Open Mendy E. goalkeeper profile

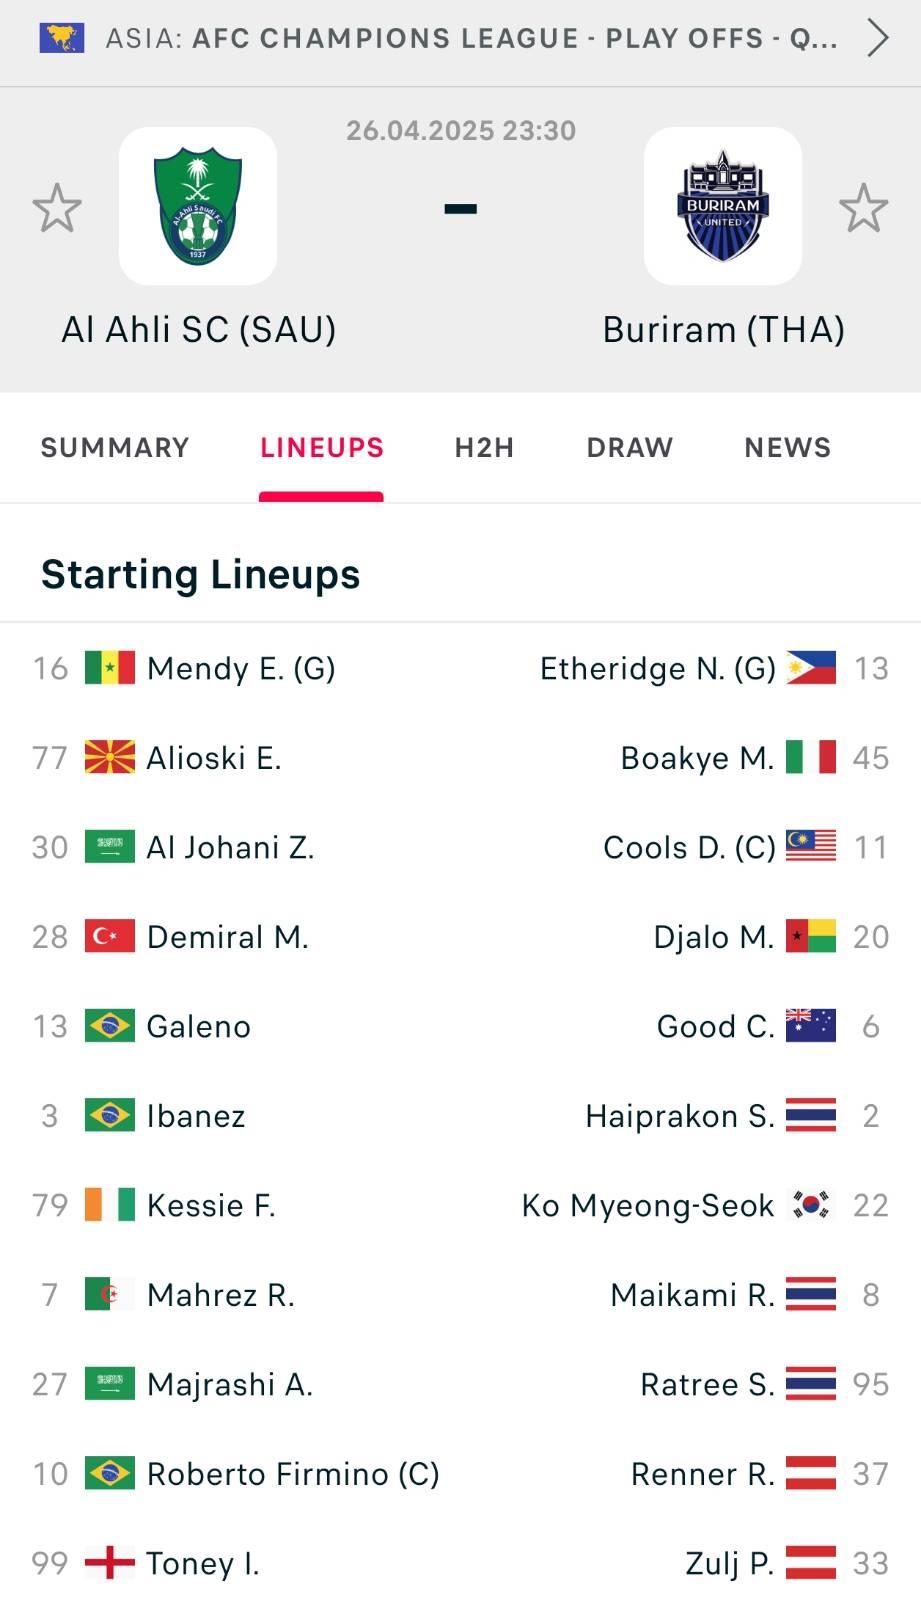[x=241, y=668]
